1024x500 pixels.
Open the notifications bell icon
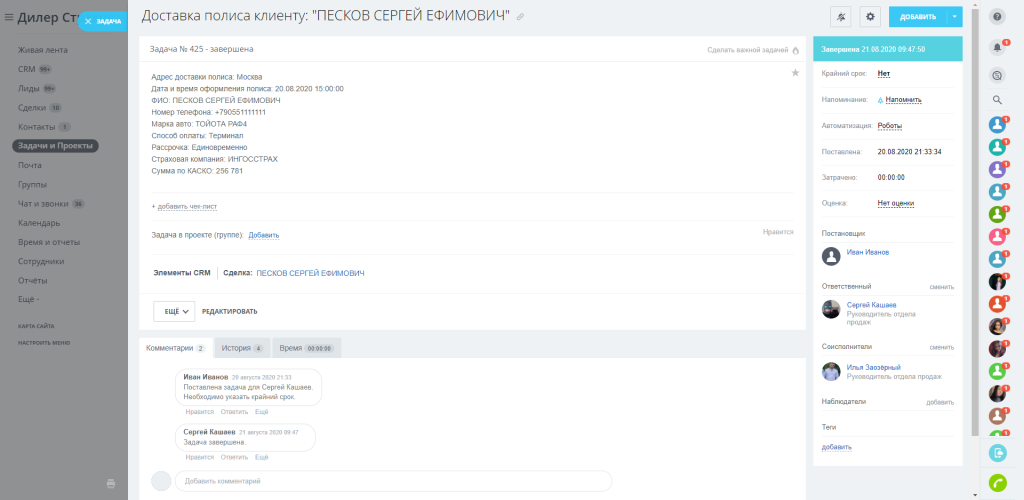pyautogui.click(x=997, y=47)
